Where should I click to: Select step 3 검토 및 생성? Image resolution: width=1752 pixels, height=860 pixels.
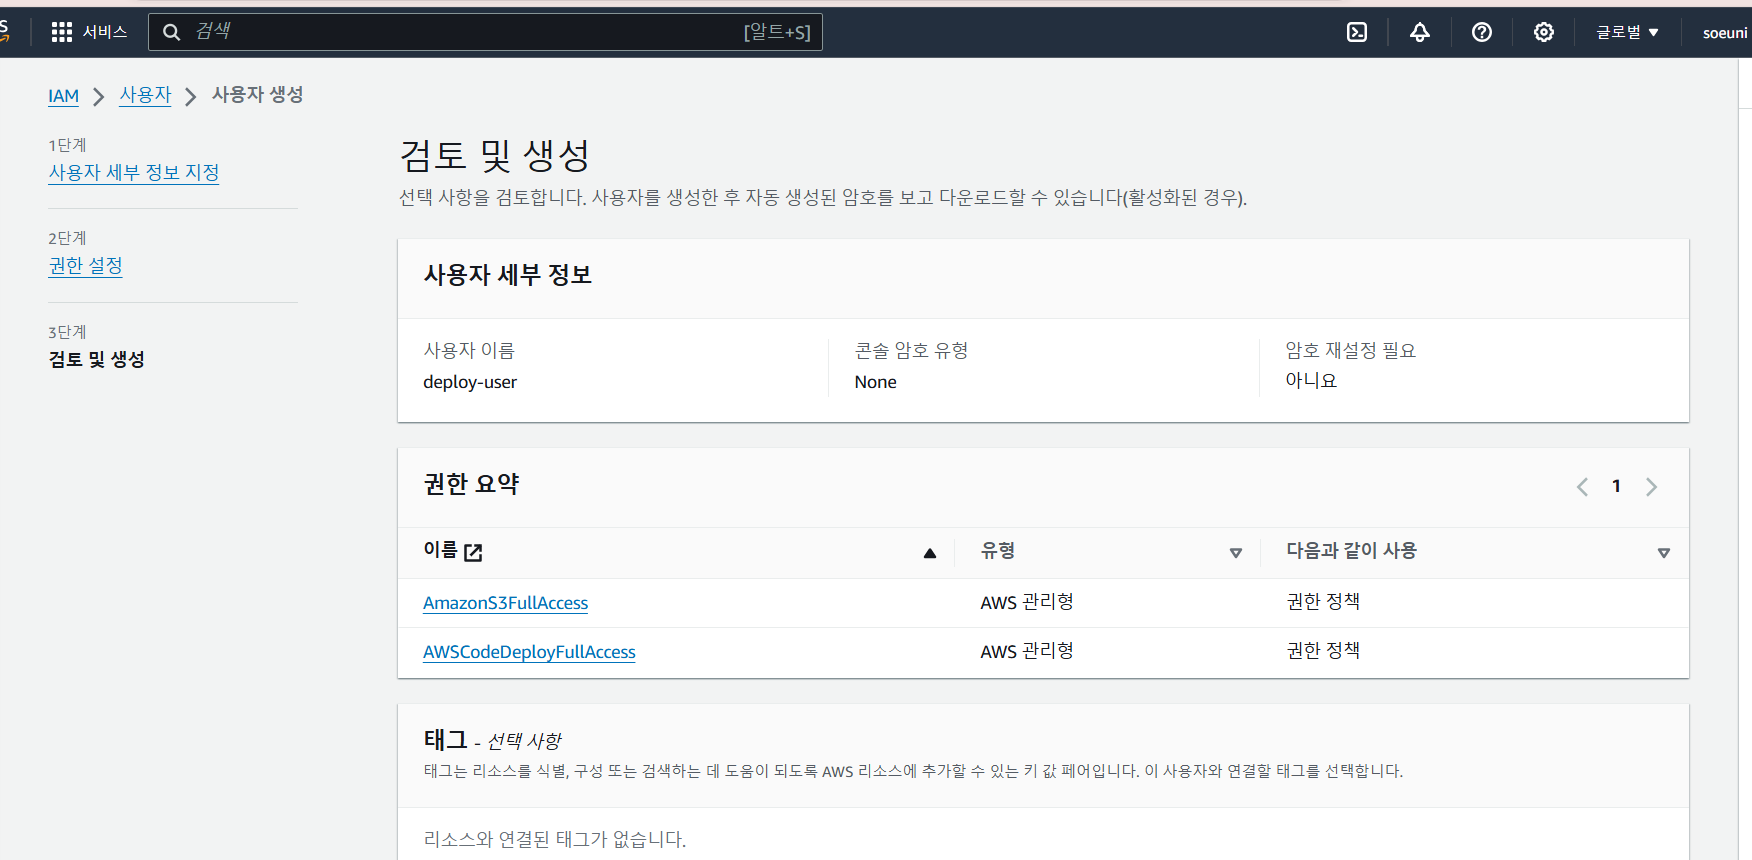(x=96, y=359)
